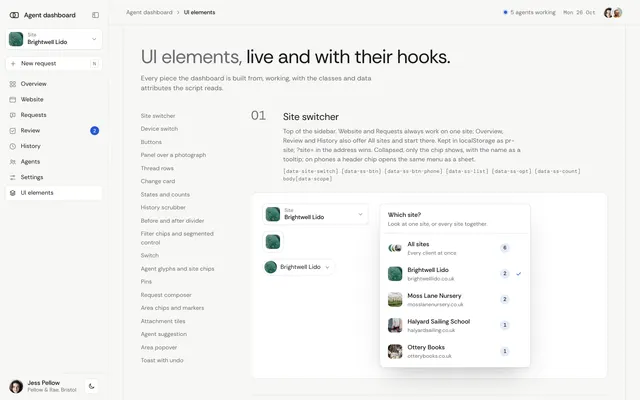Jump to Change card section

(158, 181)
